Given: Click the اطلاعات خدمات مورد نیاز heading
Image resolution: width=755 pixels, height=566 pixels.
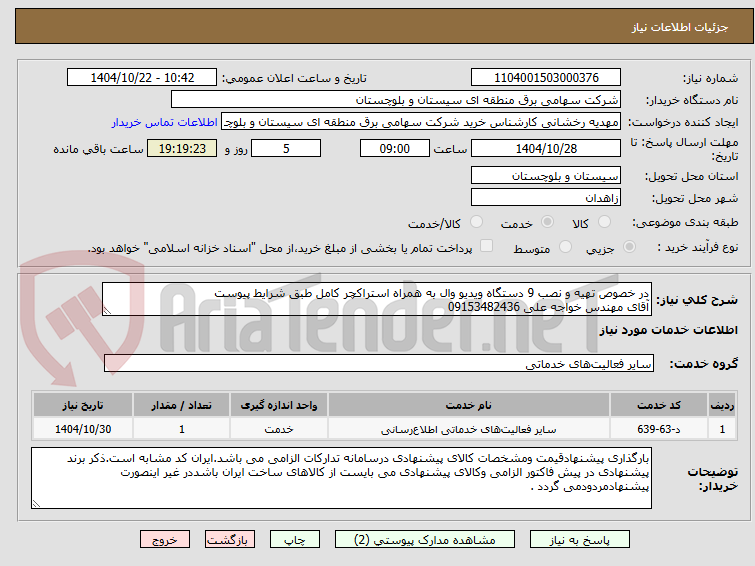Looking at the screenshot, I should (668, 330).
